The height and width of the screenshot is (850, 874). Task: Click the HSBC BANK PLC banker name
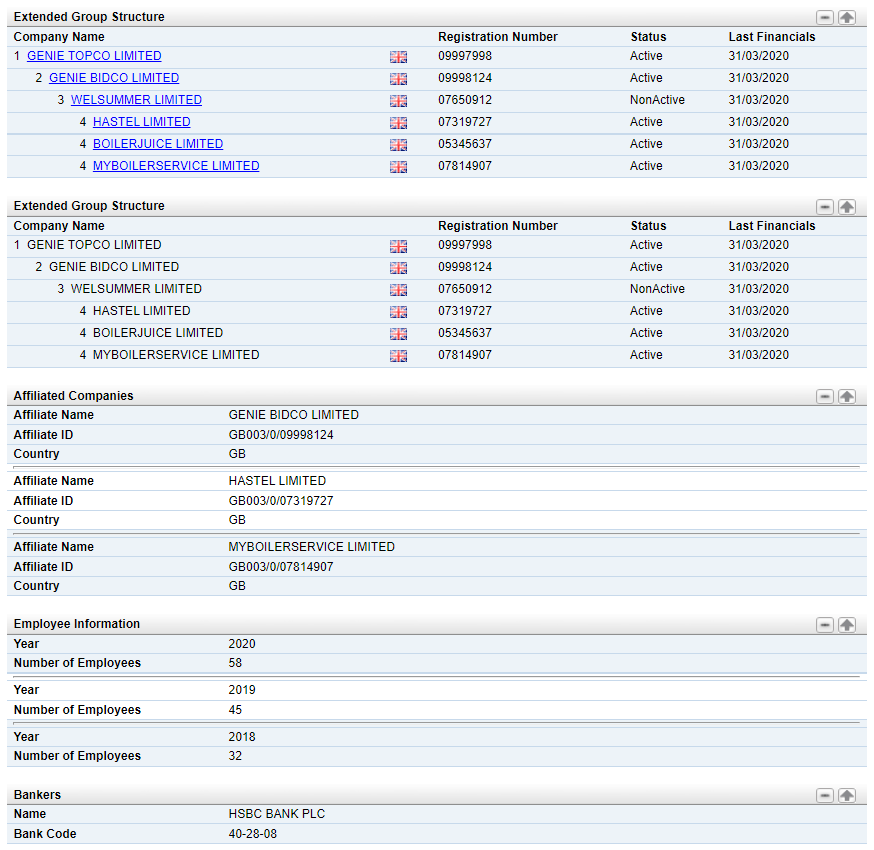click(x=276, y=814)
